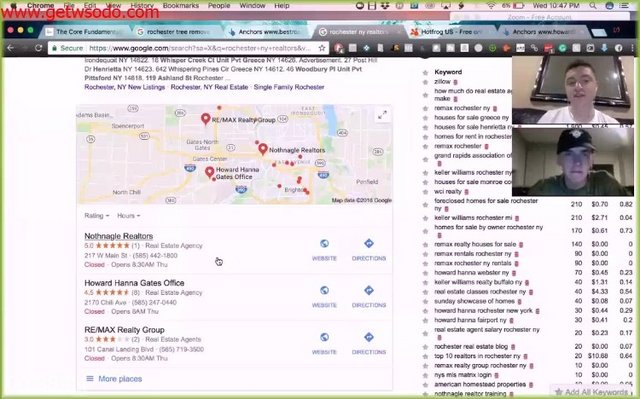This screenshot has width=640, height=399.
Task: Click the link-chain extension icon
Action: [534, 48]
